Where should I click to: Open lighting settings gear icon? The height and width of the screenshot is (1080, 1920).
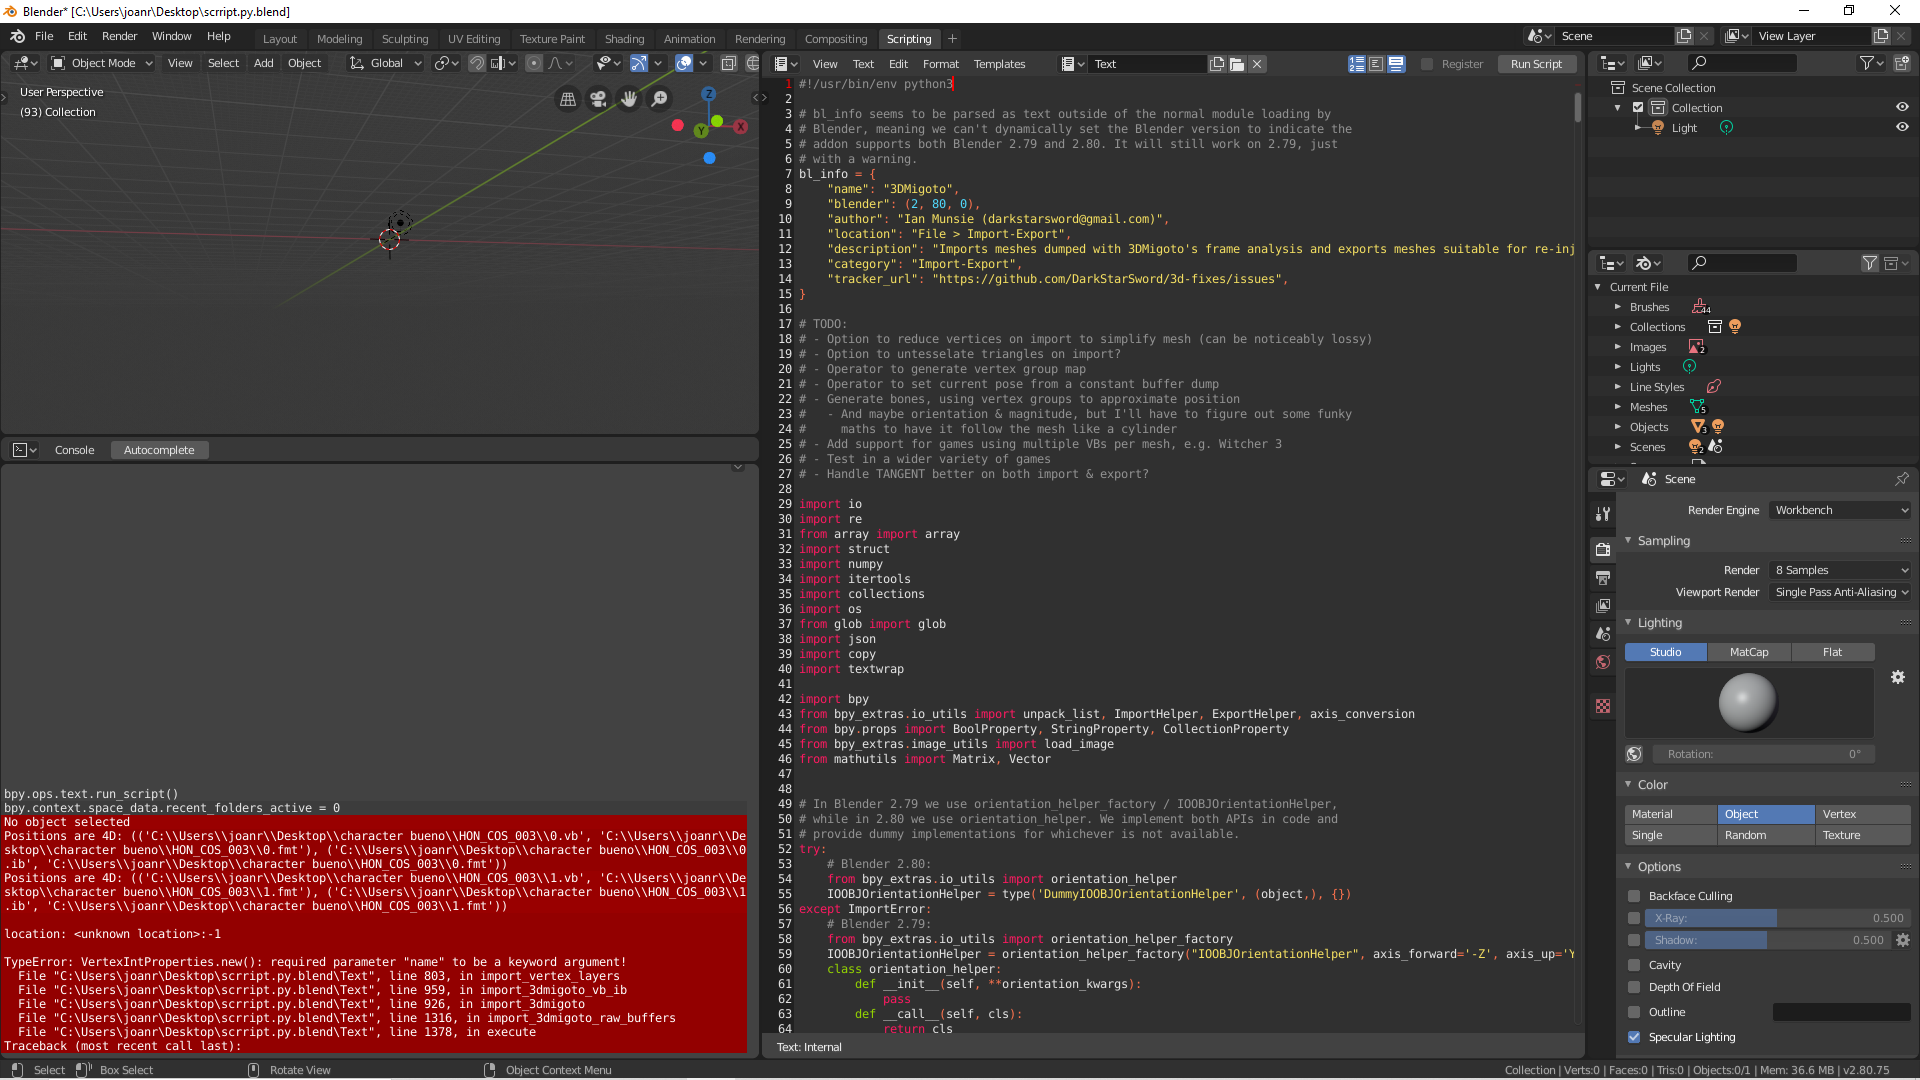coord(1897,677)
